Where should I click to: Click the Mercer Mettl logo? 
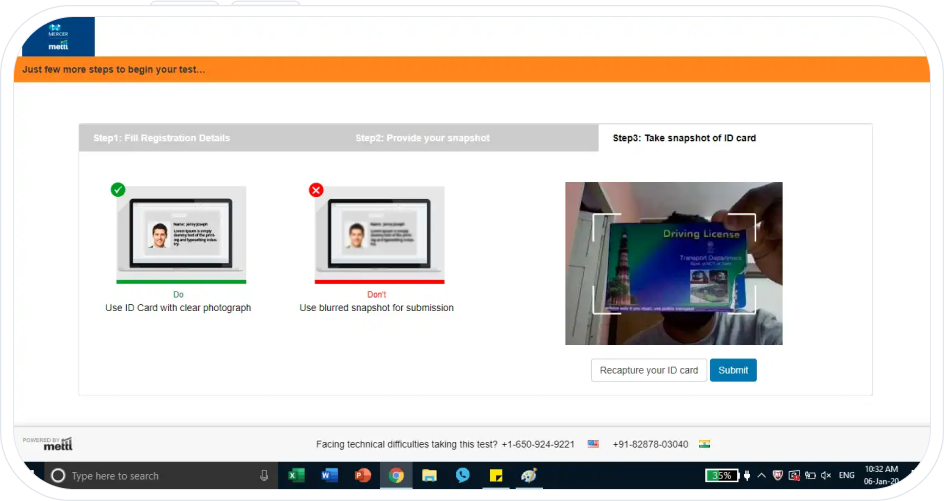[x=58, y=37]
